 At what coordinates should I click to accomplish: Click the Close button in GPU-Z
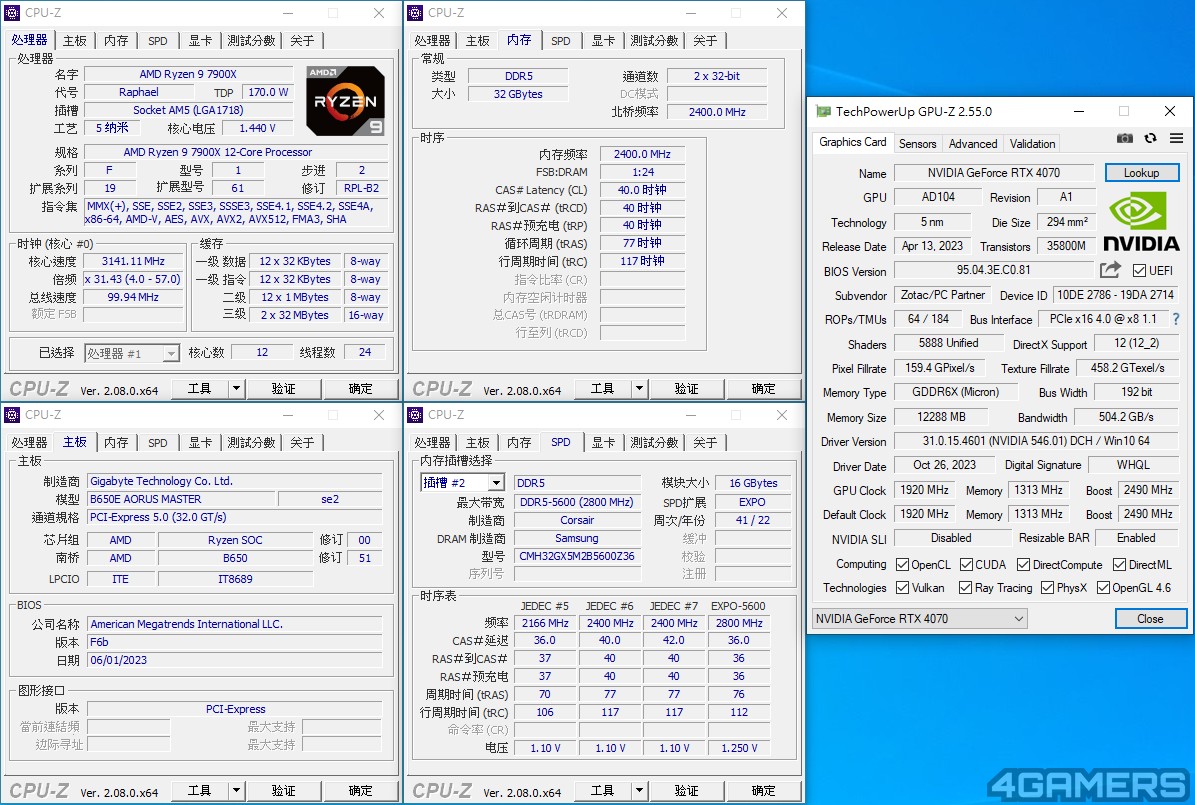click(1150, 618)
